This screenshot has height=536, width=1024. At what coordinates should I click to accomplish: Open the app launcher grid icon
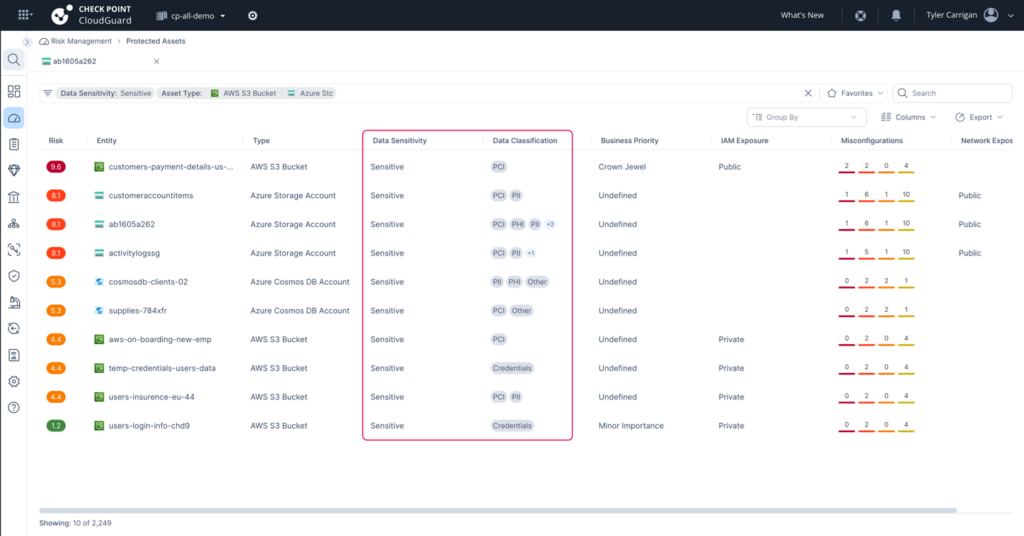(24, 16)
